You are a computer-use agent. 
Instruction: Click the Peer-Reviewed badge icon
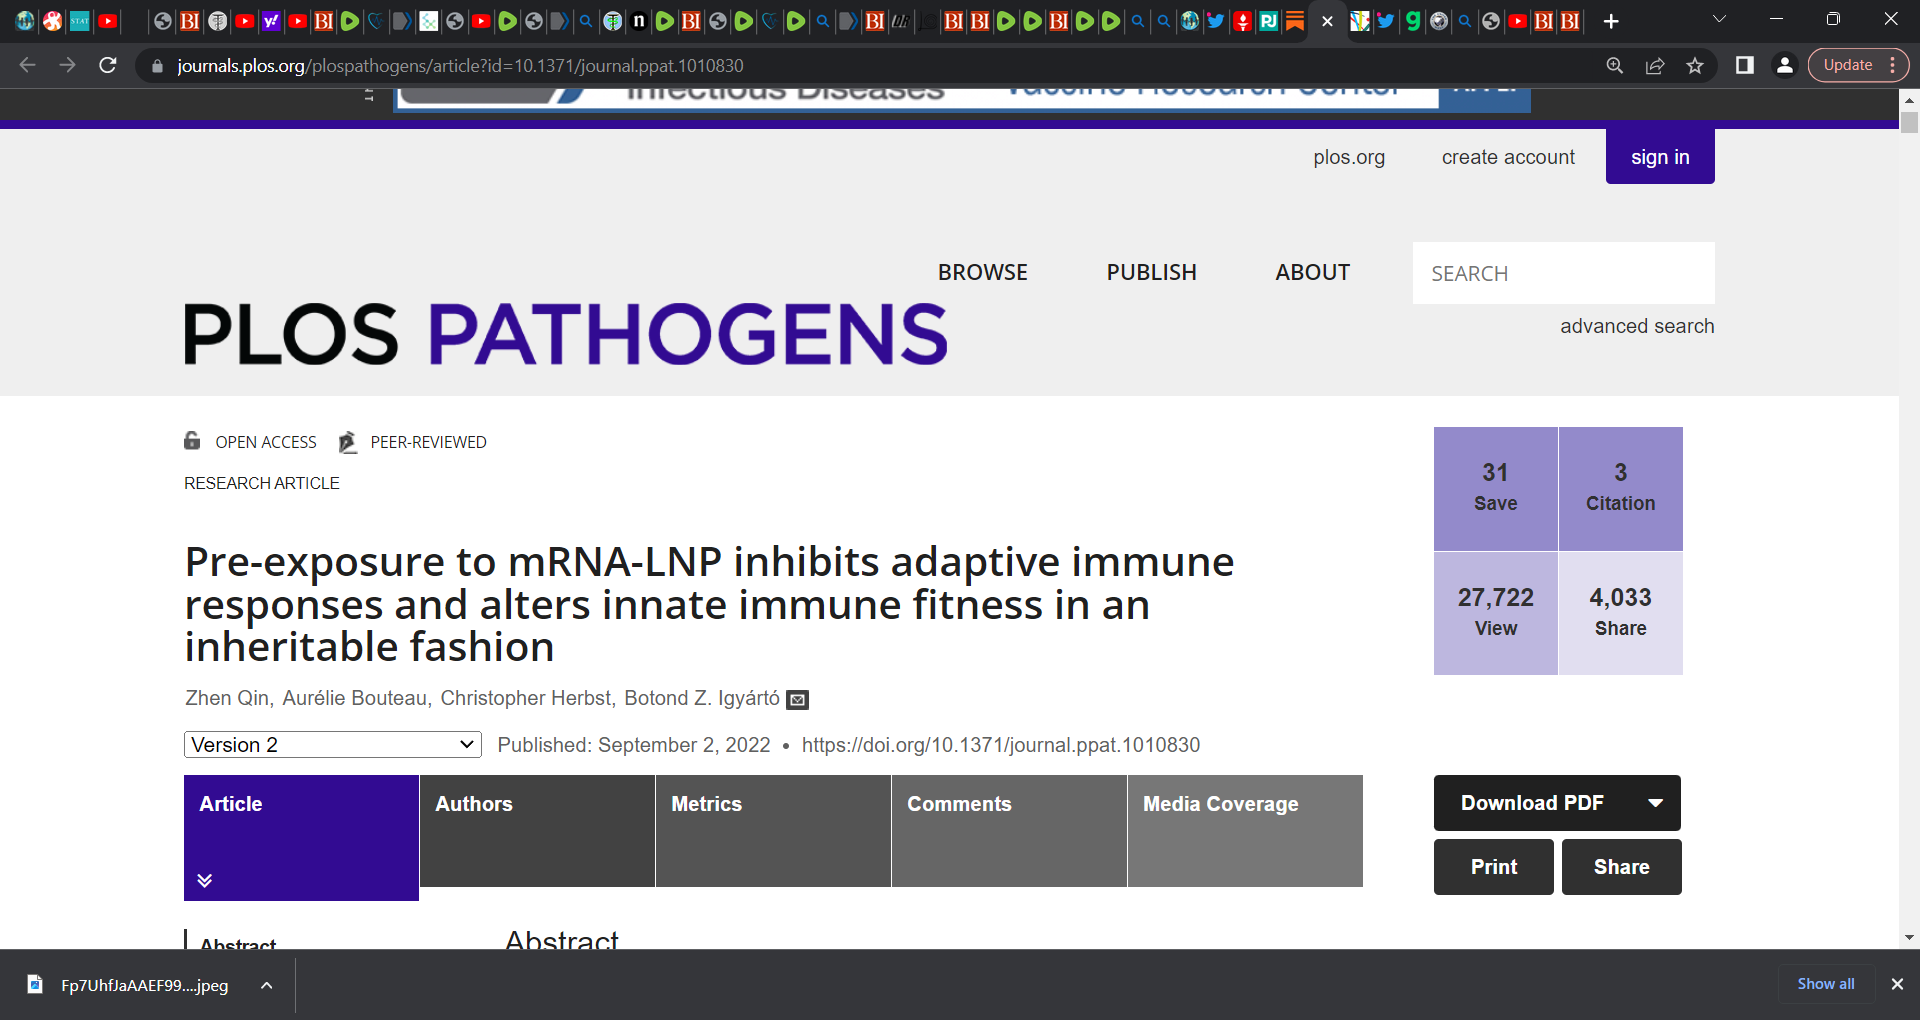point(347,442)
